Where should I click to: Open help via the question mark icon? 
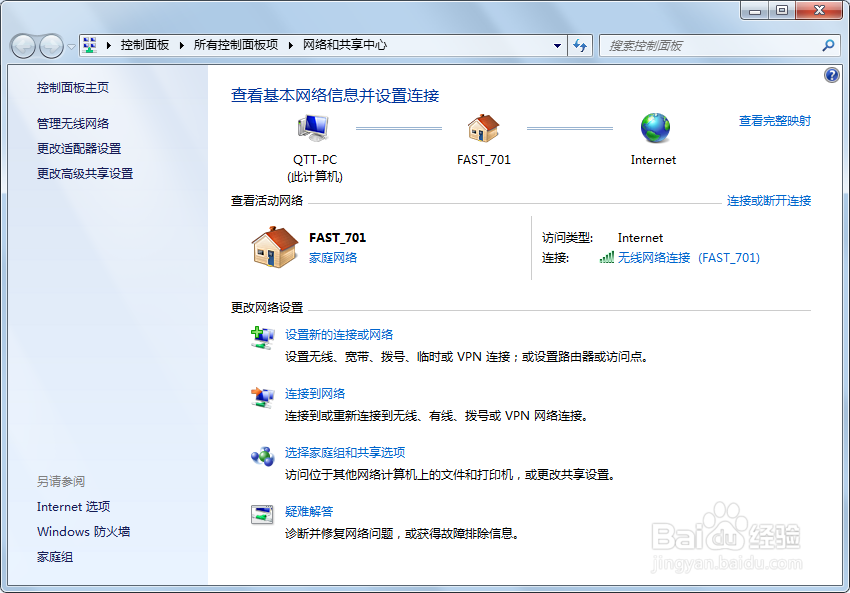[831, 74]
